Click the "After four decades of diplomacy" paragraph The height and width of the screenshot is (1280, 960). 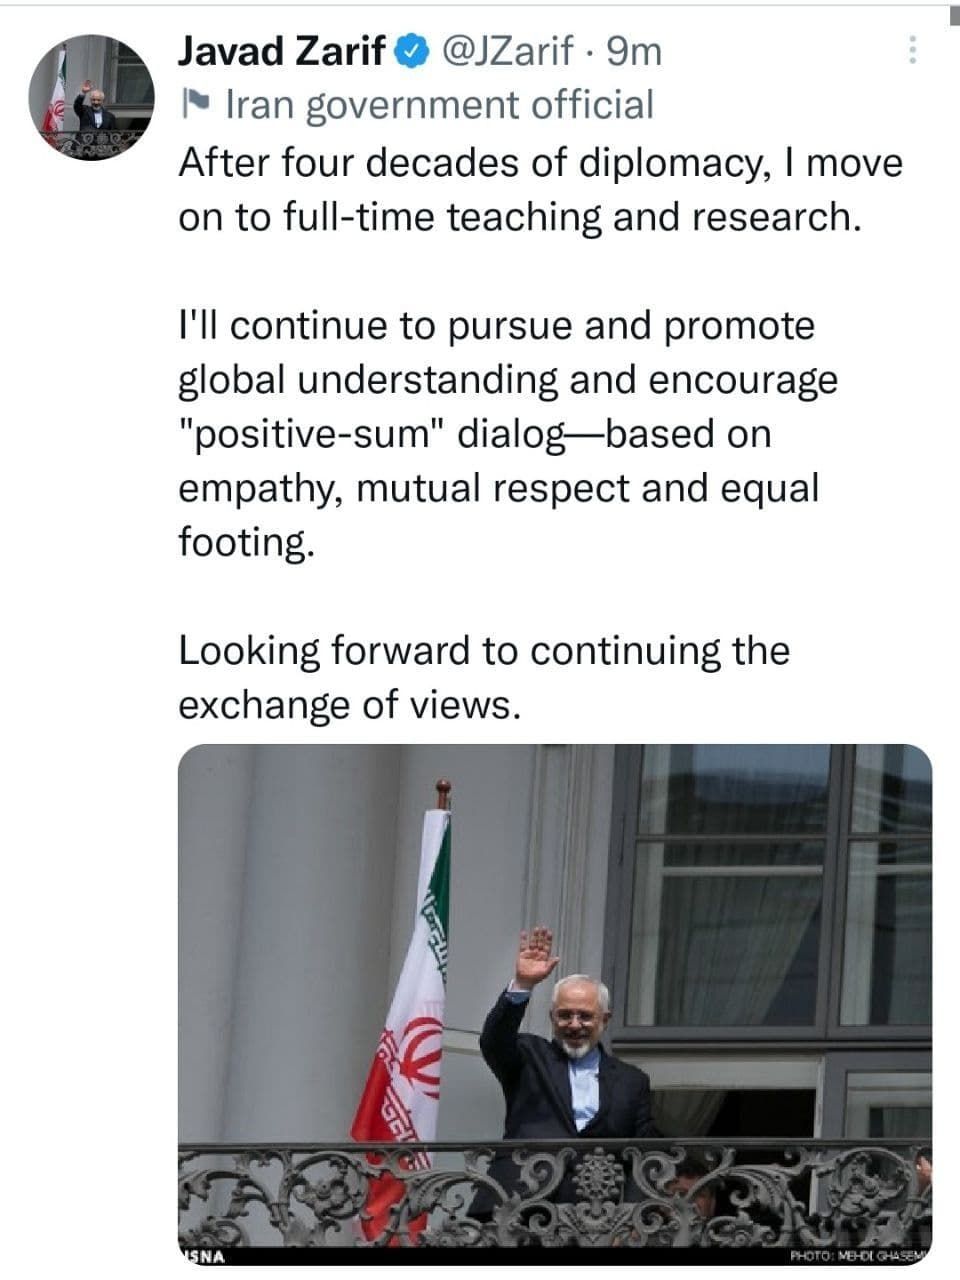tap(540, 190)
